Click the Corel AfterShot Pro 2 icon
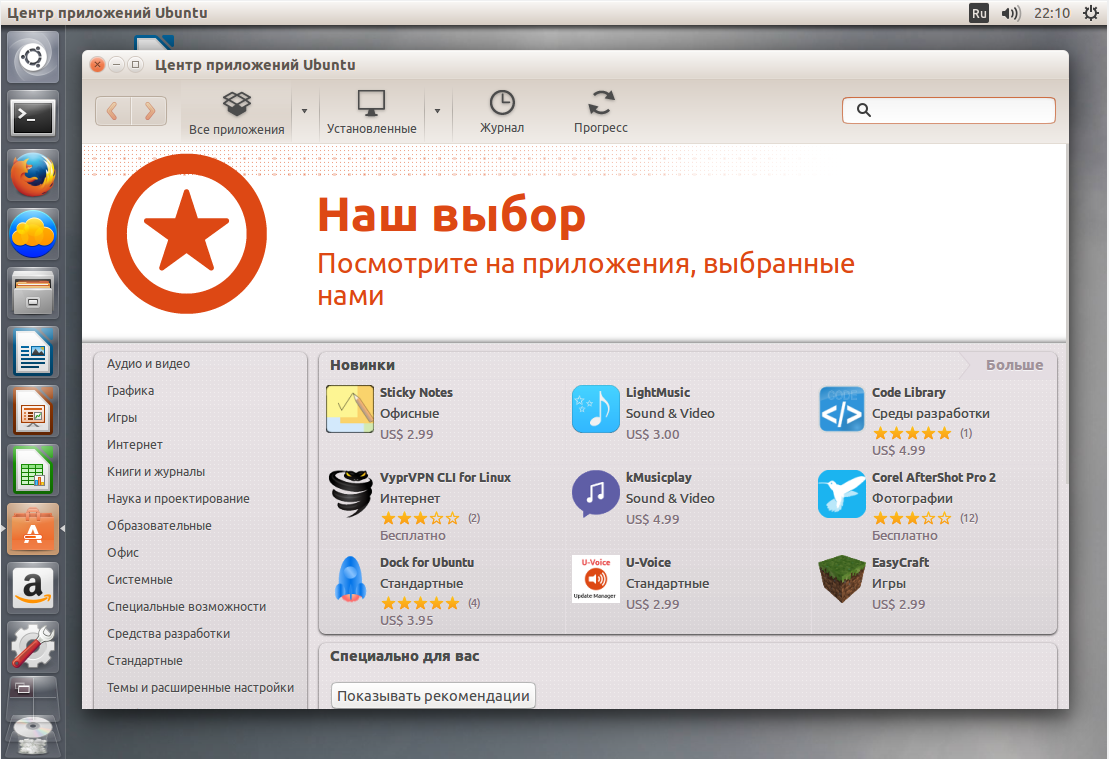Viewport: 1109px width, 759px height. click(842, 494)
